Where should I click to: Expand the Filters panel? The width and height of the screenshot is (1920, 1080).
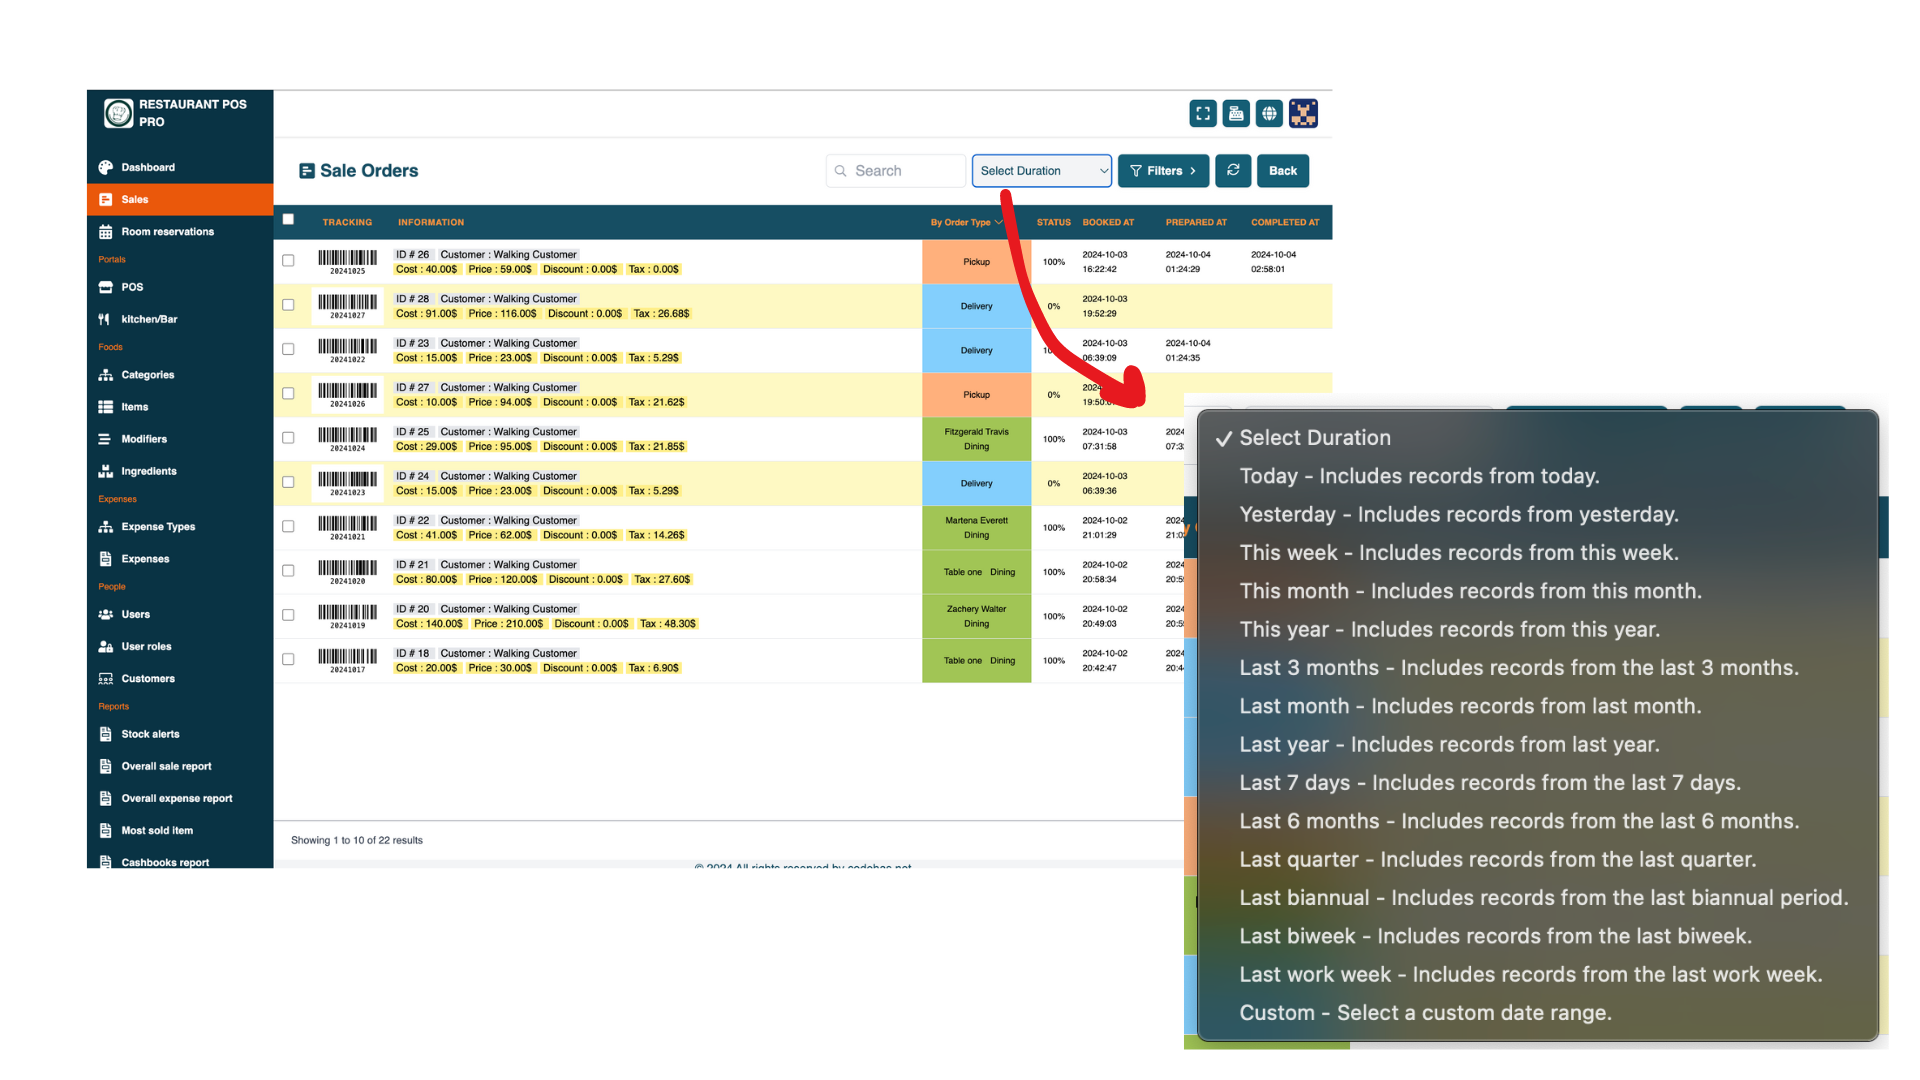point(1163,171)
